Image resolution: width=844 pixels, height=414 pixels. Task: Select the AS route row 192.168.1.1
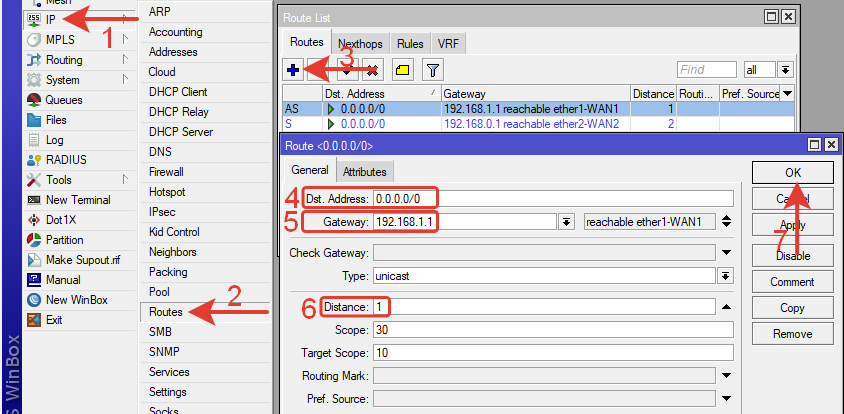[538, 109]
